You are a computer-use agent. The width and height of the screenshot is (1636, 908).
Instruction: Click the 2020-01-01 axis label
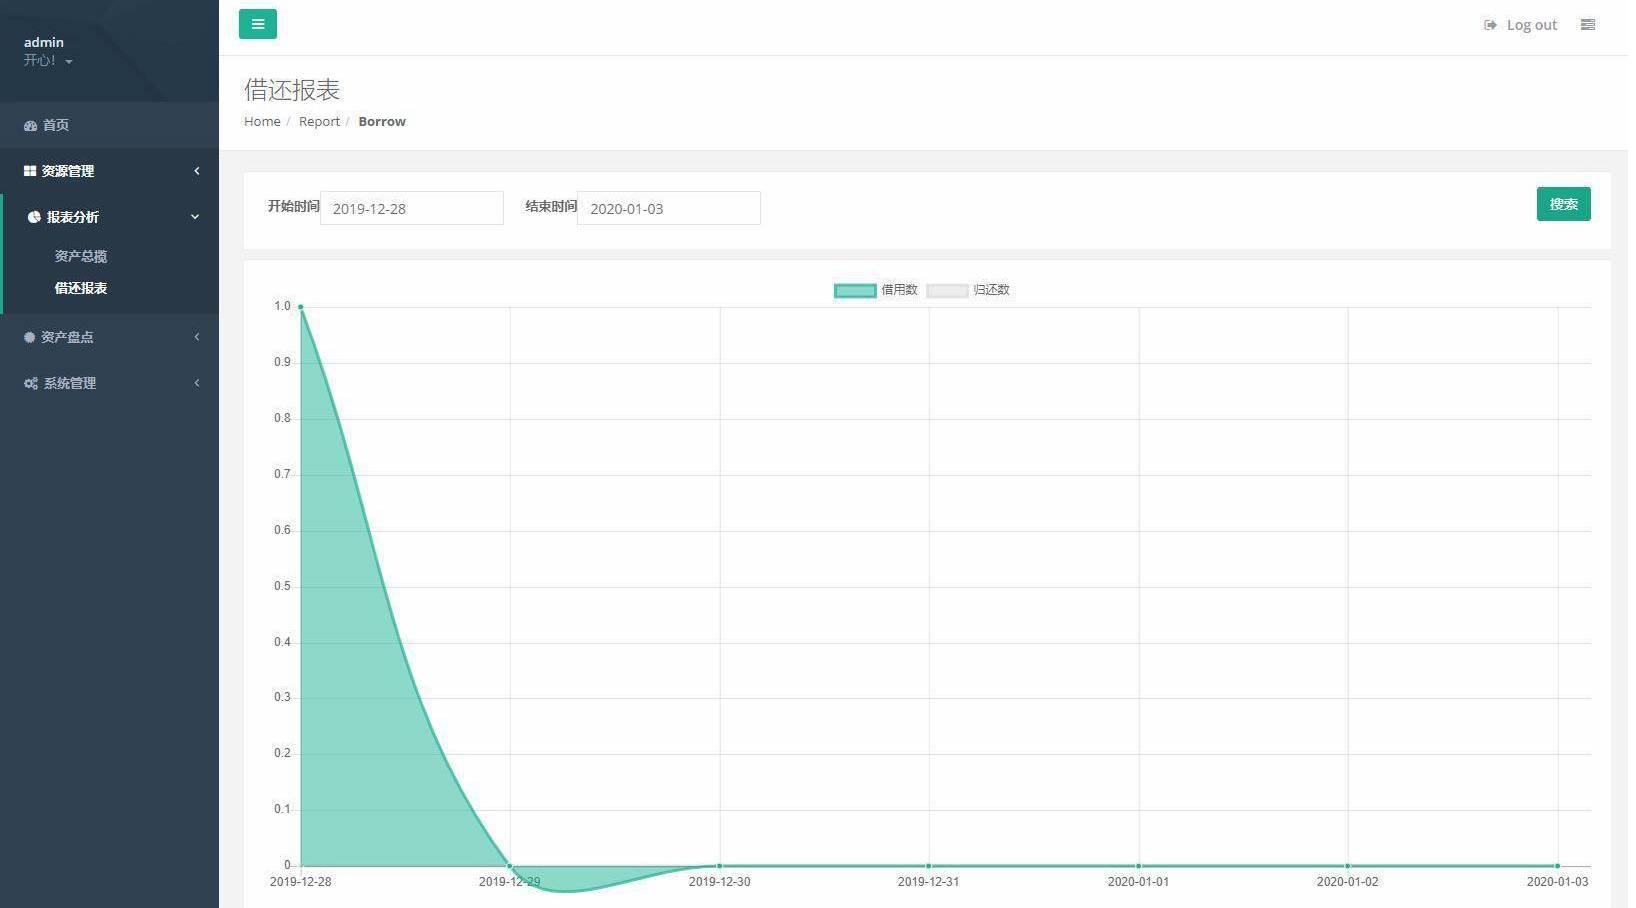(1138, 882)
